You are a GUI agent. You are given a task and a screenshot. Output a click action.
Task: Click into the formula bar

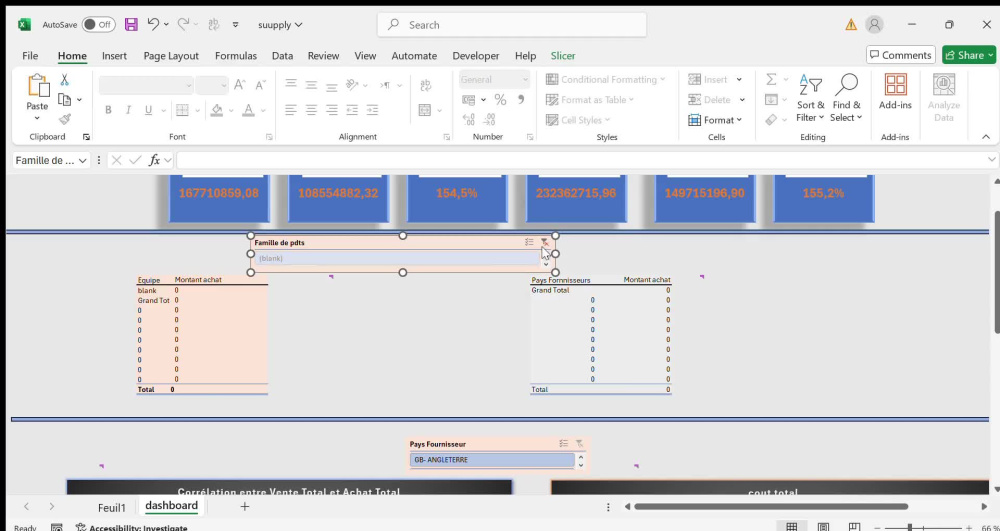click(x=580, y=161)
